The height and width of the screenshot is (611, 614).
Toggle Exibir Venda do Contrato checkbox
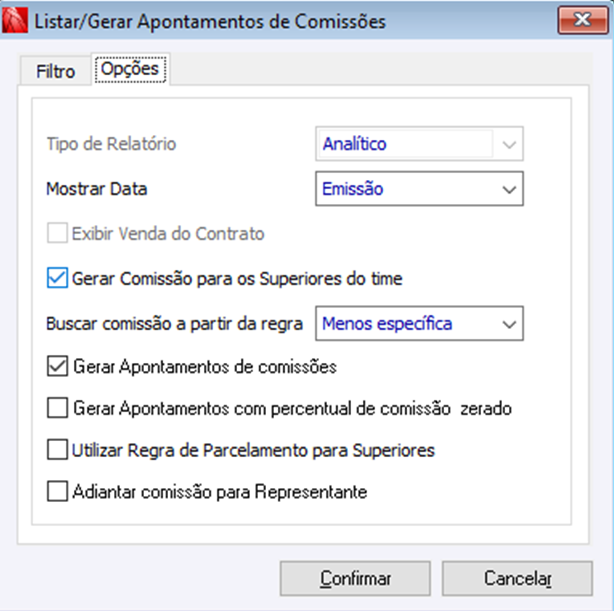point(57,234)
